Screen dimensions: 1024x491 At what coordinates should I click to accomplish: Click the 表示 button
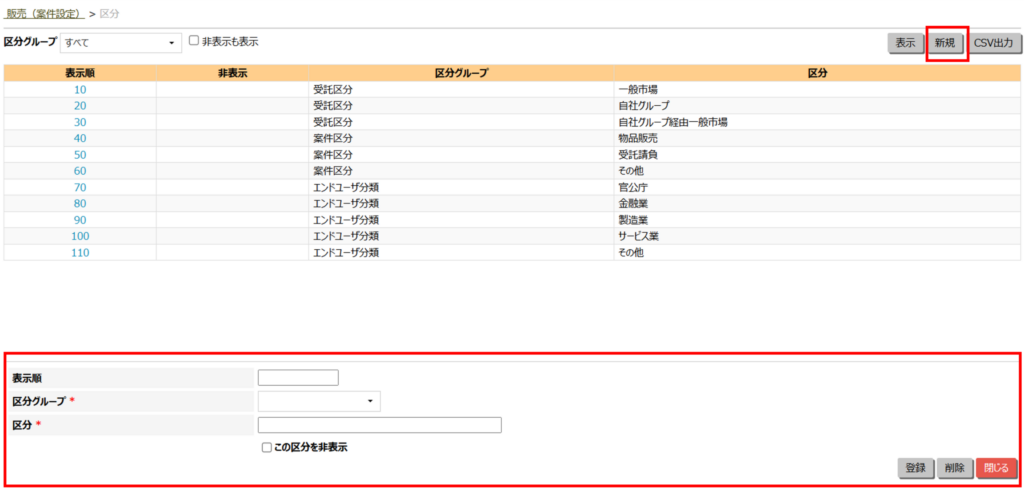tap(905, 43)
